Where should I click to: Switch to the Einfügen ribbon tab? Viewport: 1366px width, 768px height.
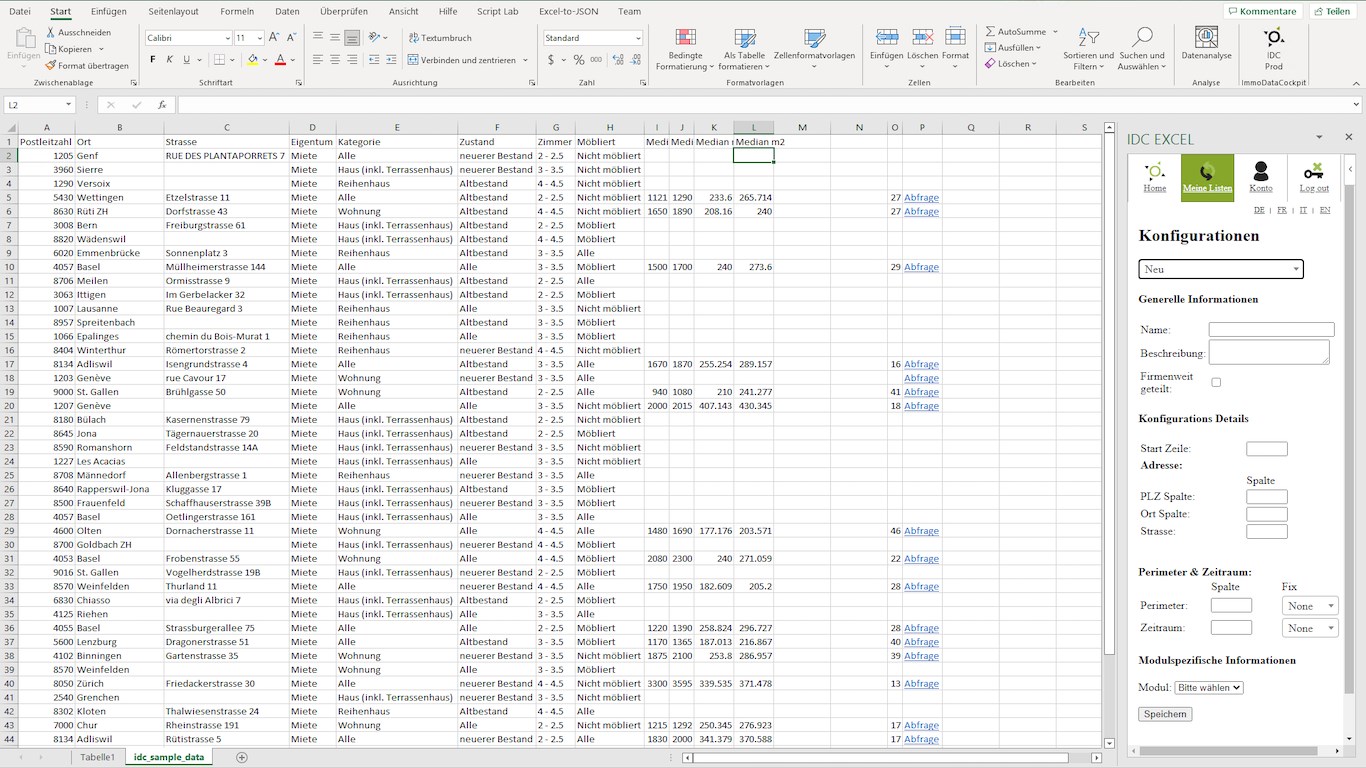pyautogui.click(x=108, y=12)
